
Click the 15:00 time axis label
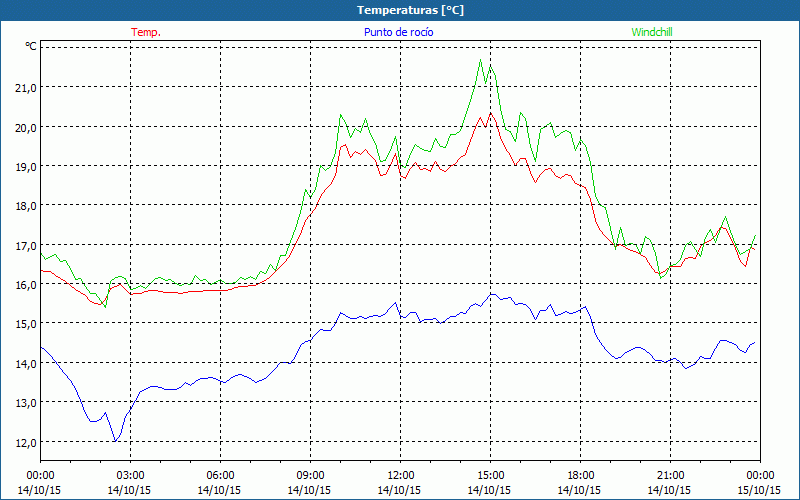pyautogui.click(x=490, y=476)
